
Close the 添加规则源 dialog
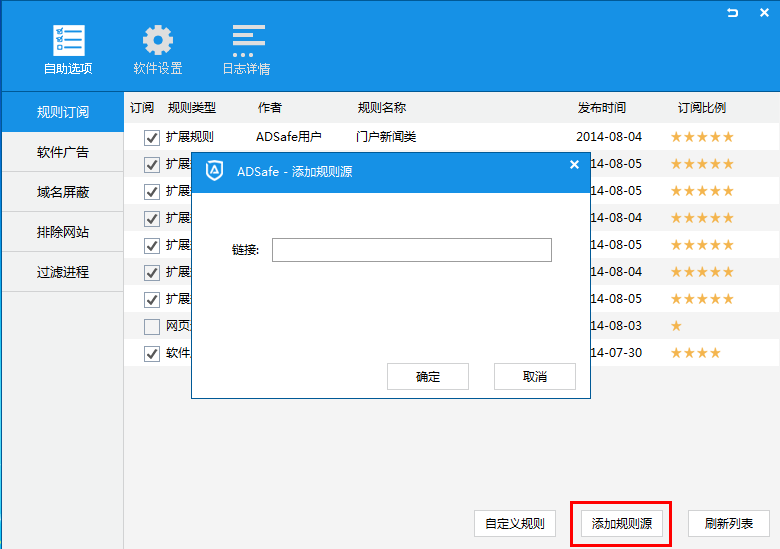(574, 165)
